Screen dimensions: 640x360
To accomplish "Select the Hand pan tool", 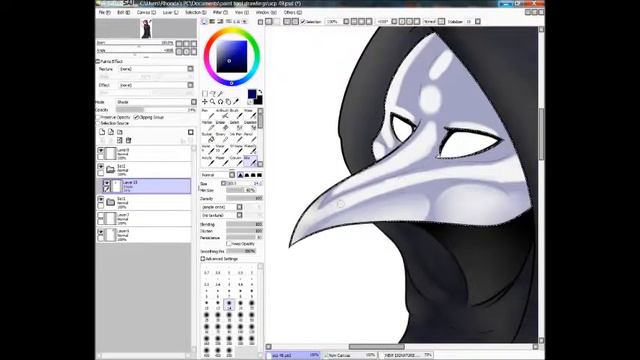I will (228, 102).
